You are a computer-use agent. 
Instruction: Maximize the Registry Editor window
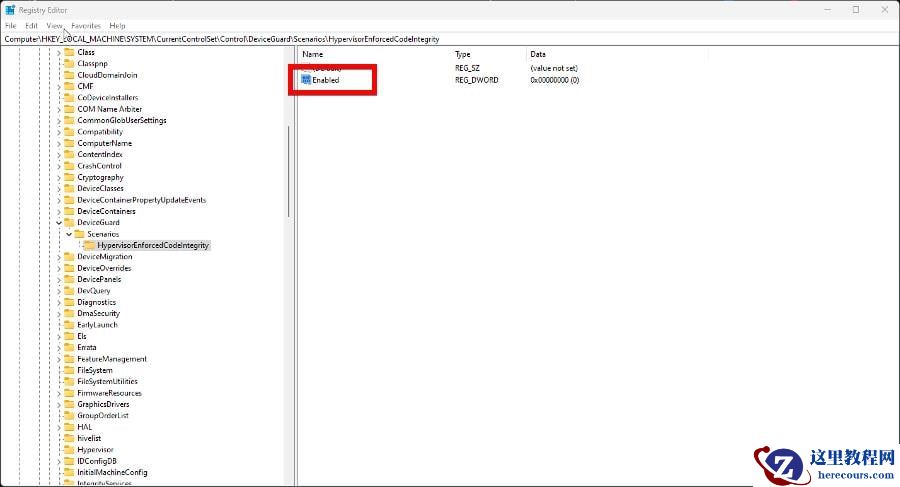(855, 10)
